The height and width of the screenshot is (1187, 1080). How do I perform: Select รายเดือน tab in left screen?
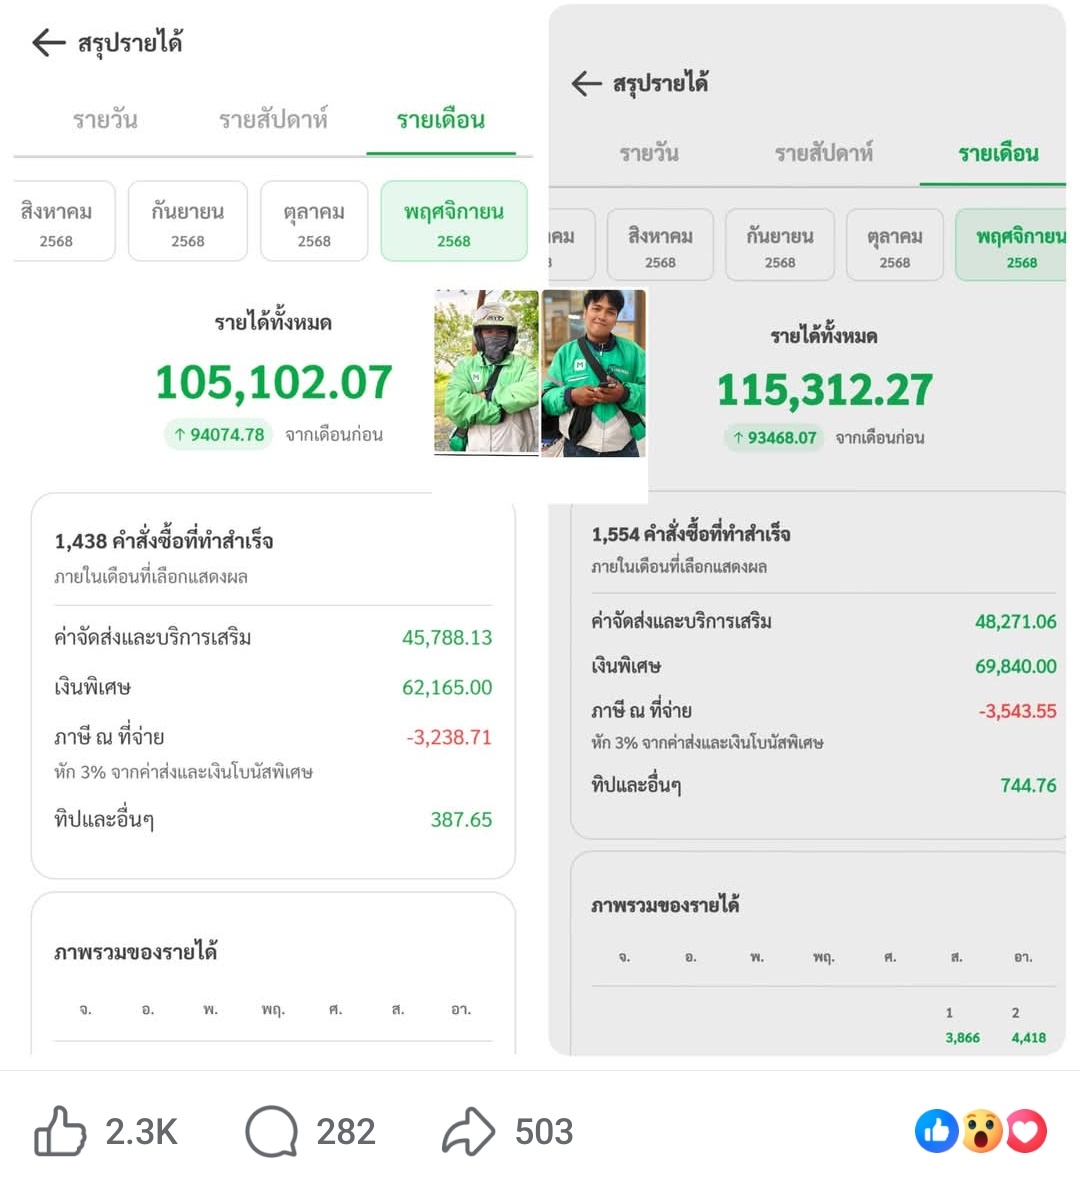click(440, 120)
